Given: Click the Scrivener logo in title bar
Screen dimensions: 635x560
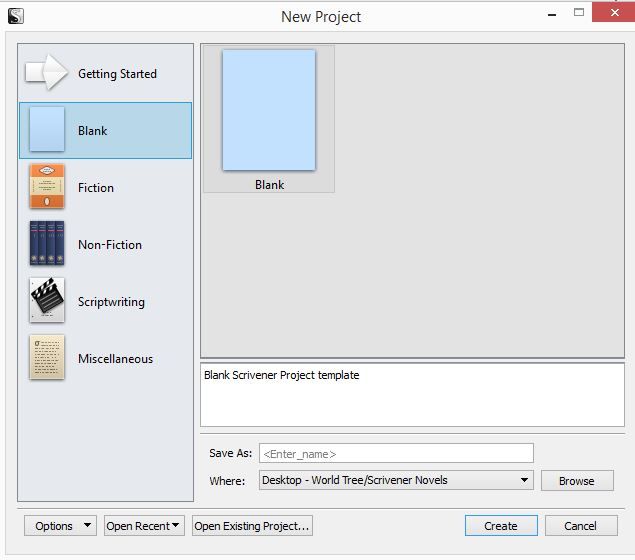Looking at the screenshot, I should [16, 16].
